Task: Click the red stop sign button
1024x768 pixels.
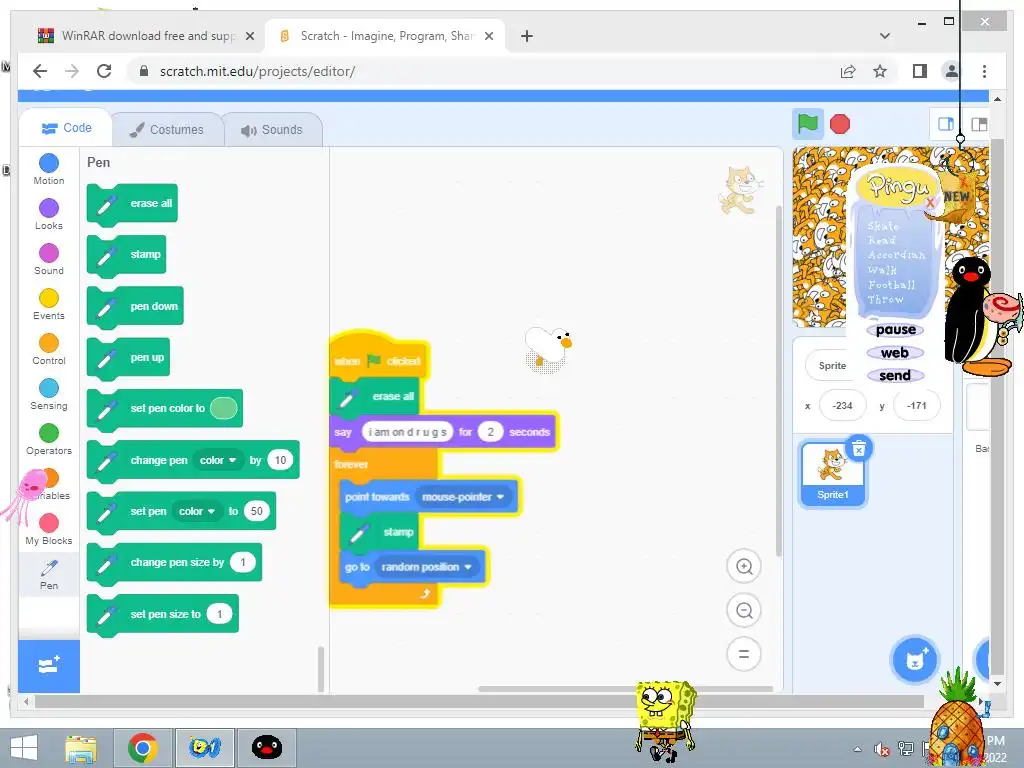Action: (x=840, y=124)
